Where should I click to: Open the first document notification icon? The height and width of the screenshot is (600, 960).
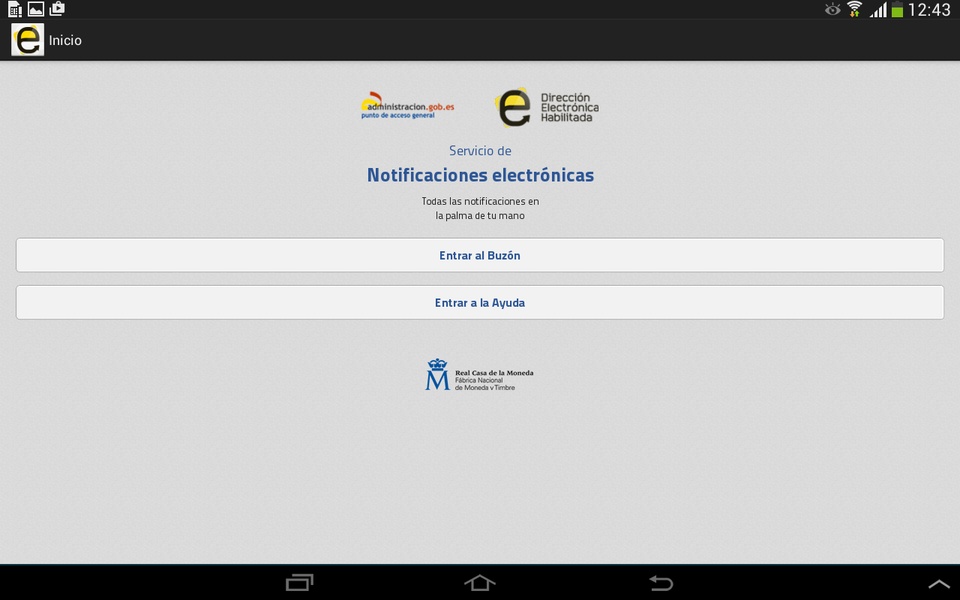click(x=15, y=9)
